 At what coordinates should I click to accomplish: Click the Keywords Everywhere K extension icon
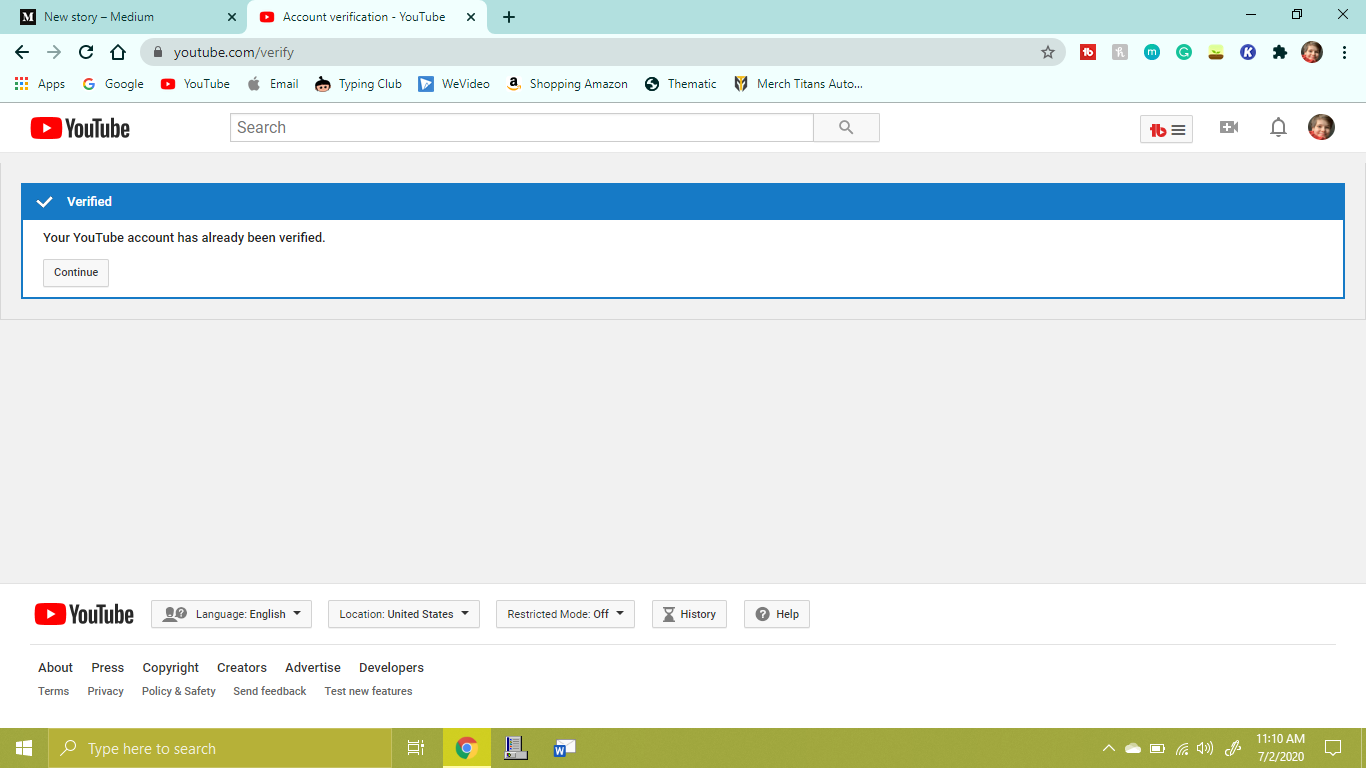pyautogui.click(x=1248, y=52)
